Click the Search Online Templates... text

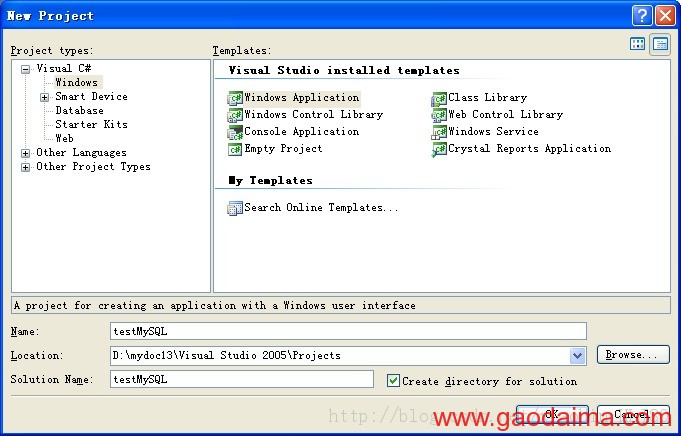click(321, 208)
